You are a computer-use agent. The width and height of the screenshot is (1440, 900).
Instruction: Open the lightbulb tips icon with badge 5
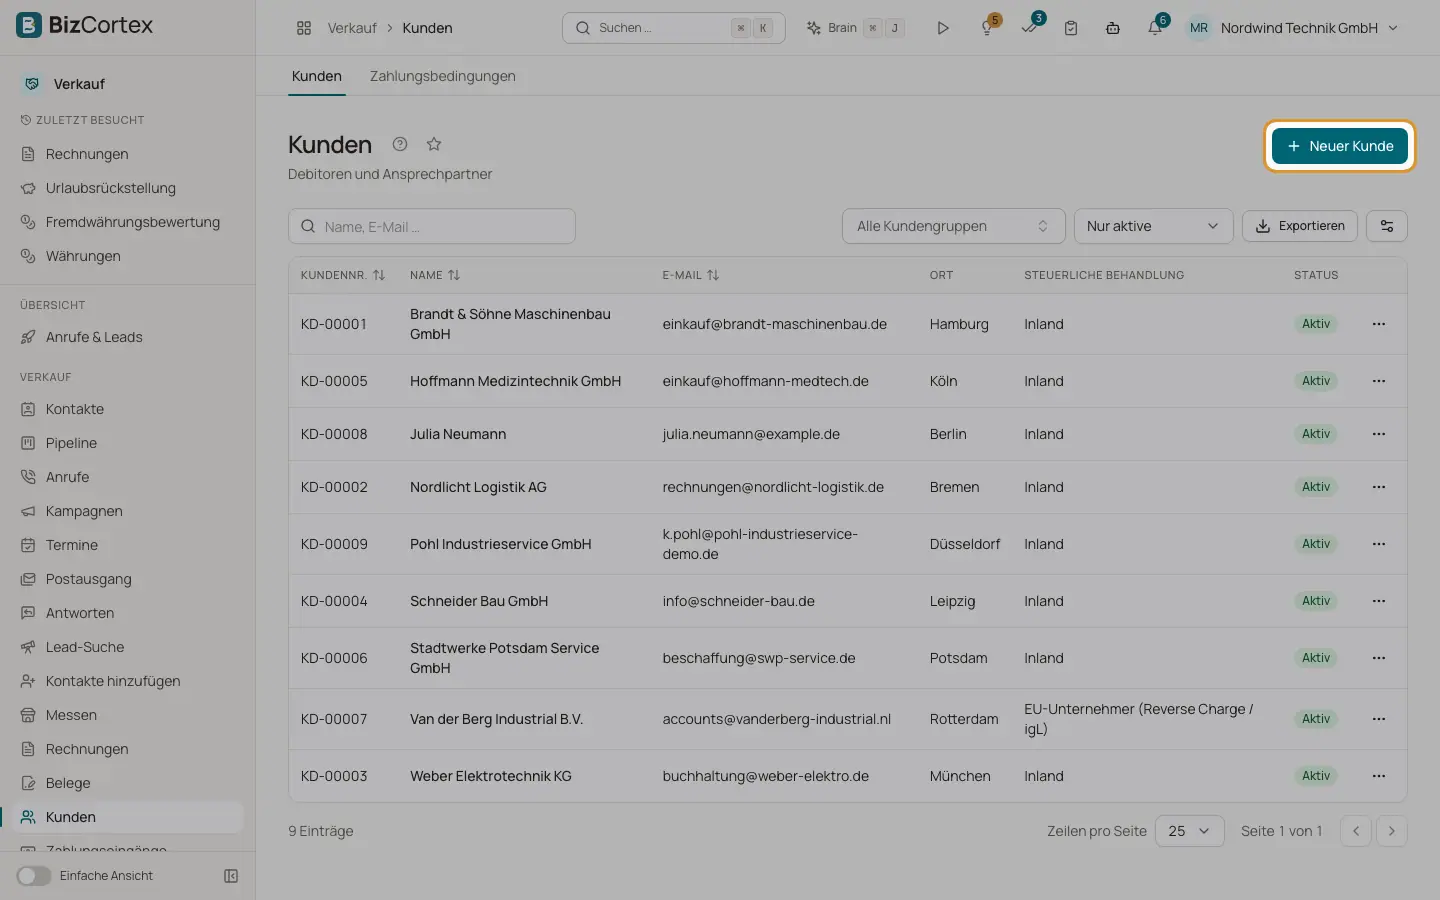pyautogui.click(x=987, y=28)
